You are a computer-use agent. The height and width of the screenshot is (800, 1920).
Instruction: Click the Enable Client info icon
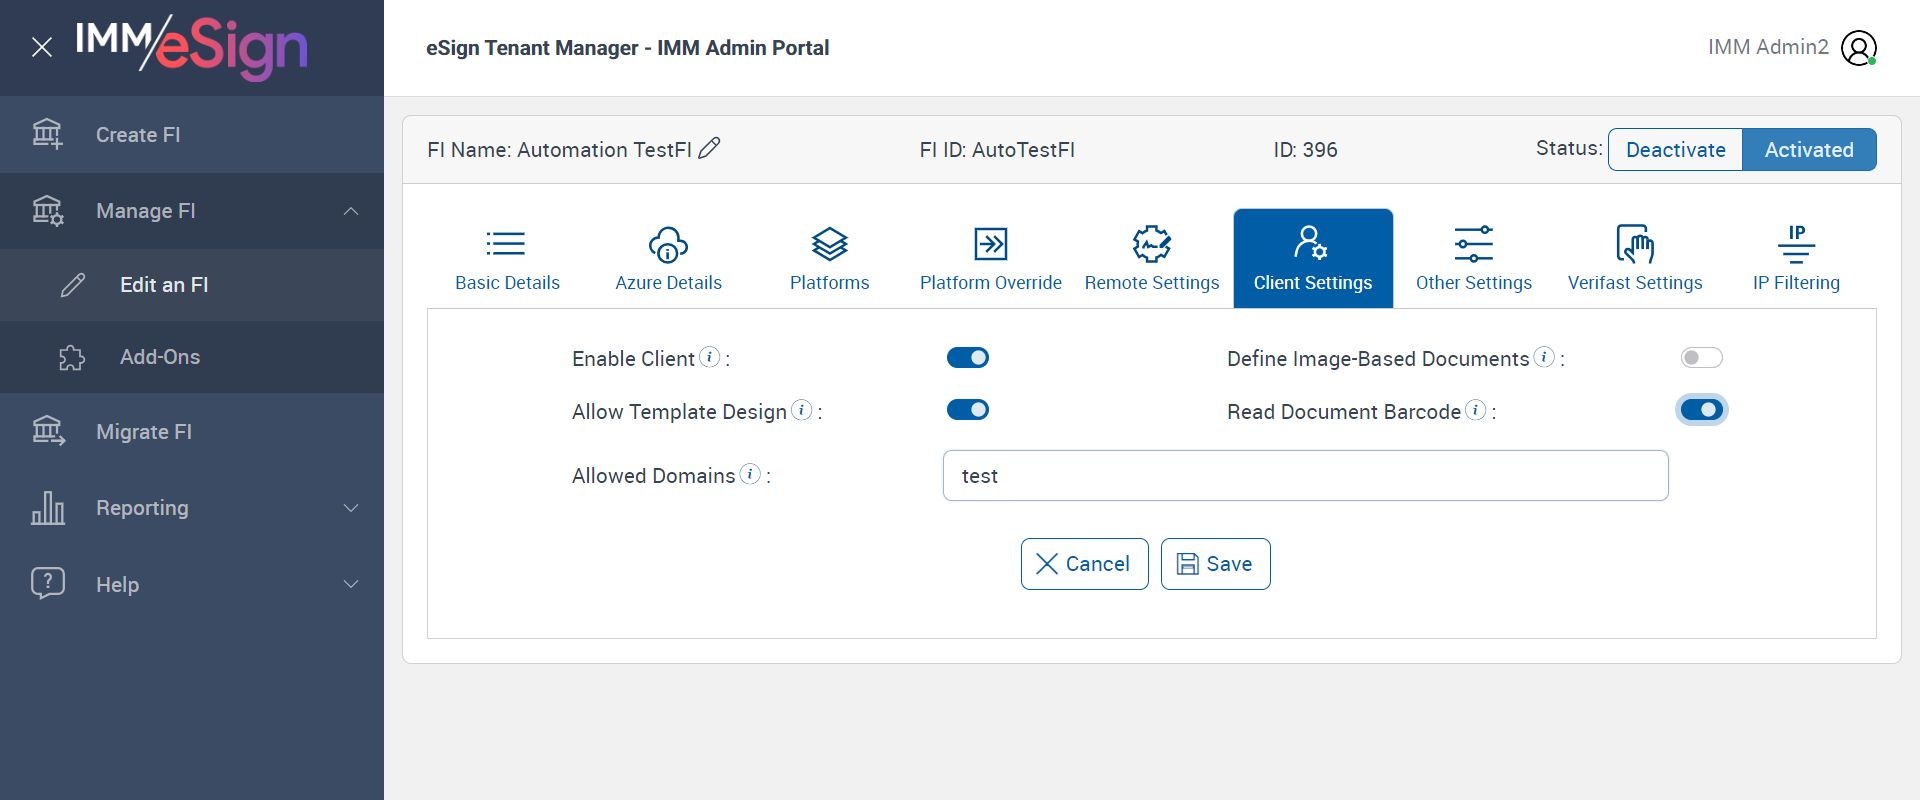click(x=709, y=357)
